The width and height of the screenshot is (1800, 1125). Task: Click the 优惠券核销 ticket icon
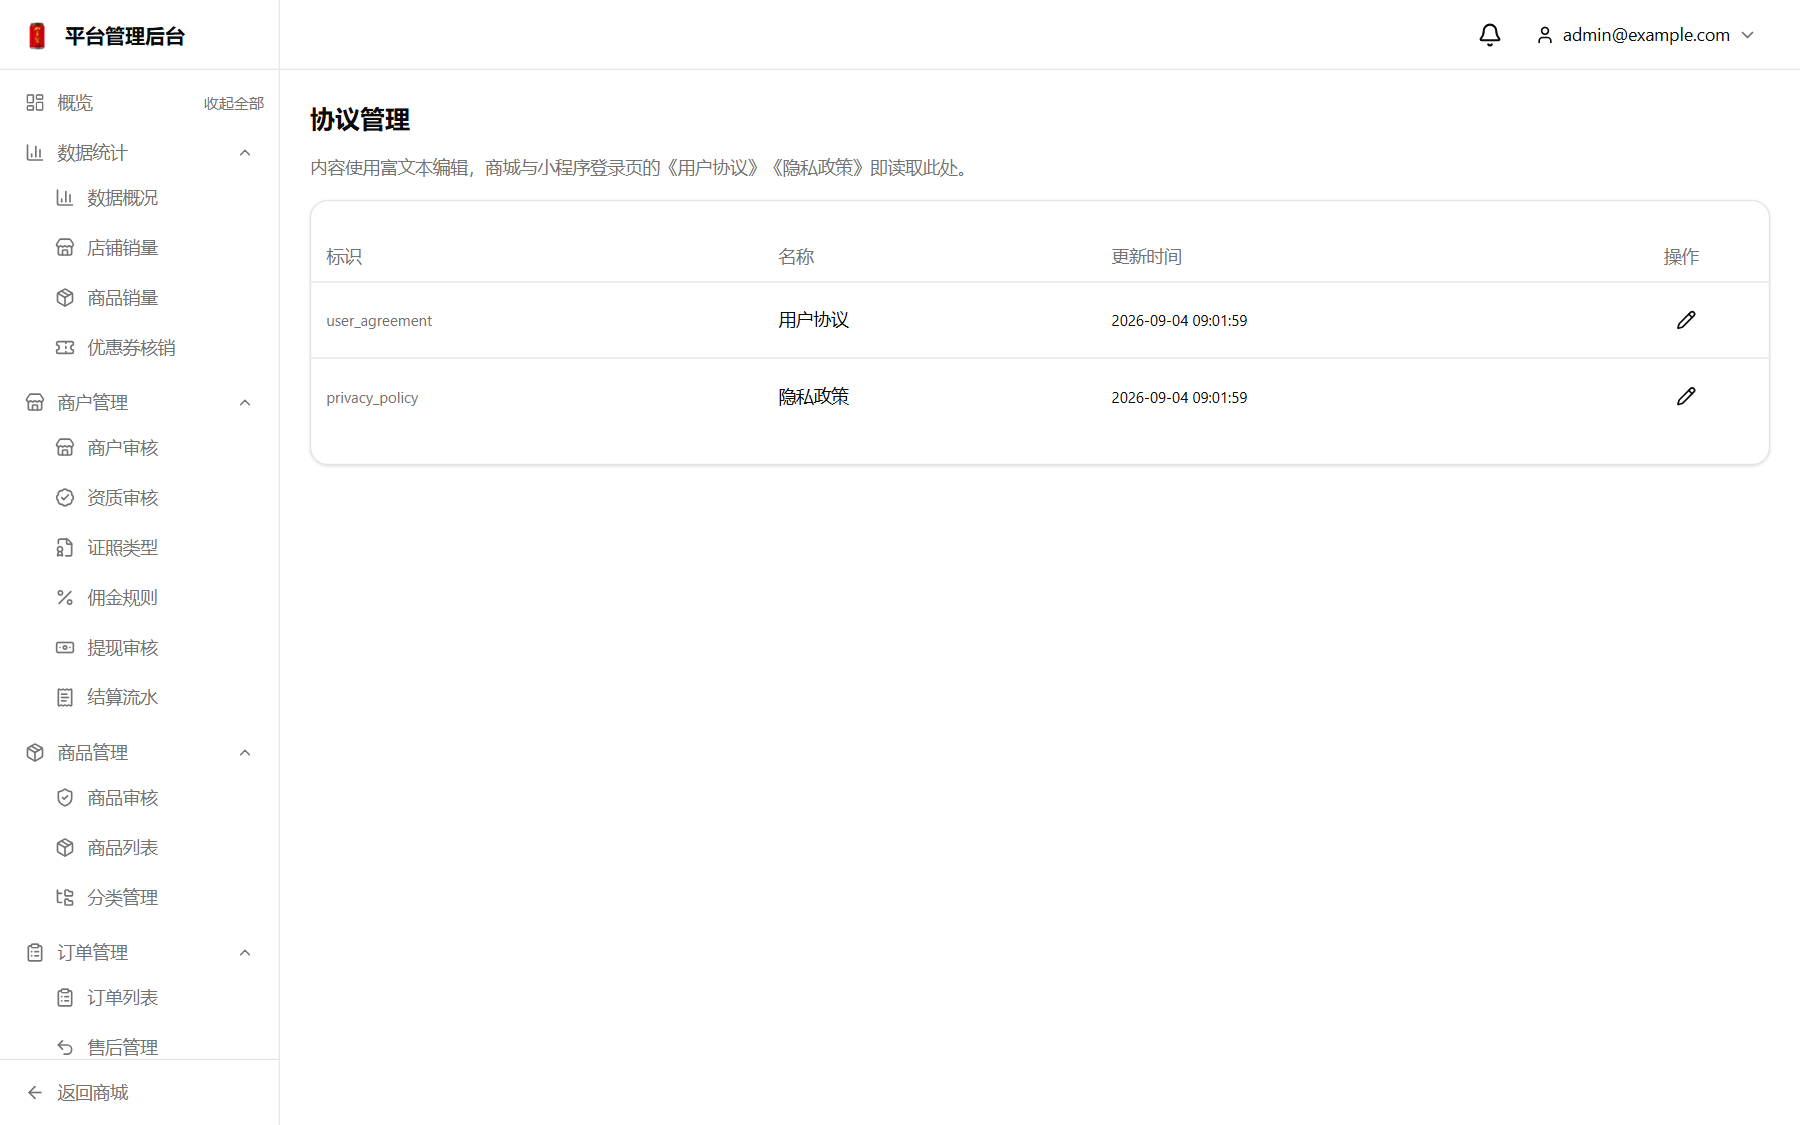65,347
